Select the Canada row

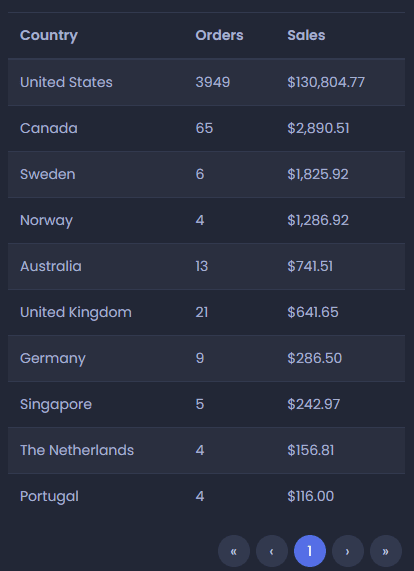pyautogui.click(x=206, y=128)
